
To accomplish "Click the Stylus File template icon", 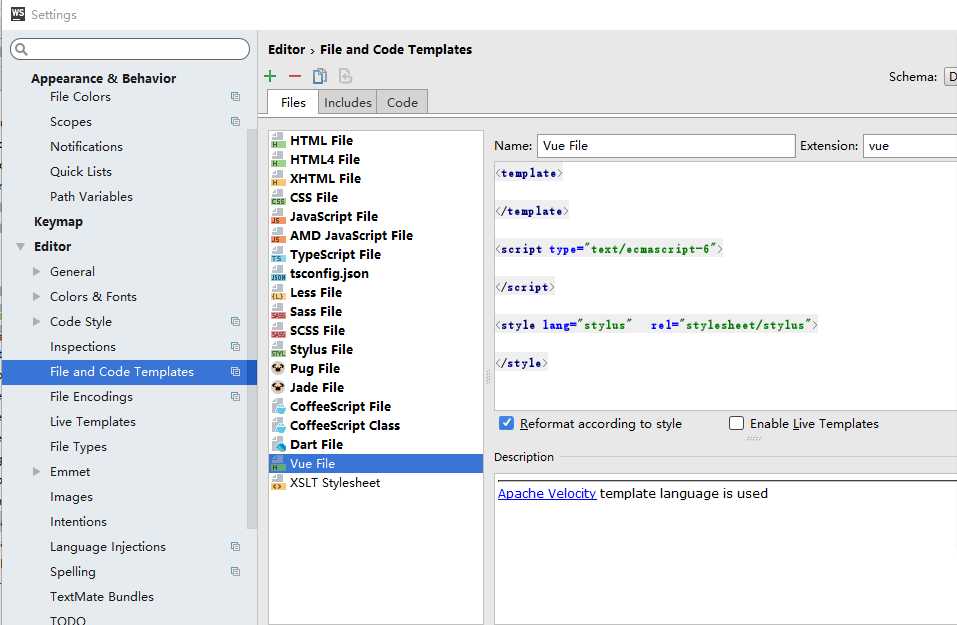I will click(278, 349).
